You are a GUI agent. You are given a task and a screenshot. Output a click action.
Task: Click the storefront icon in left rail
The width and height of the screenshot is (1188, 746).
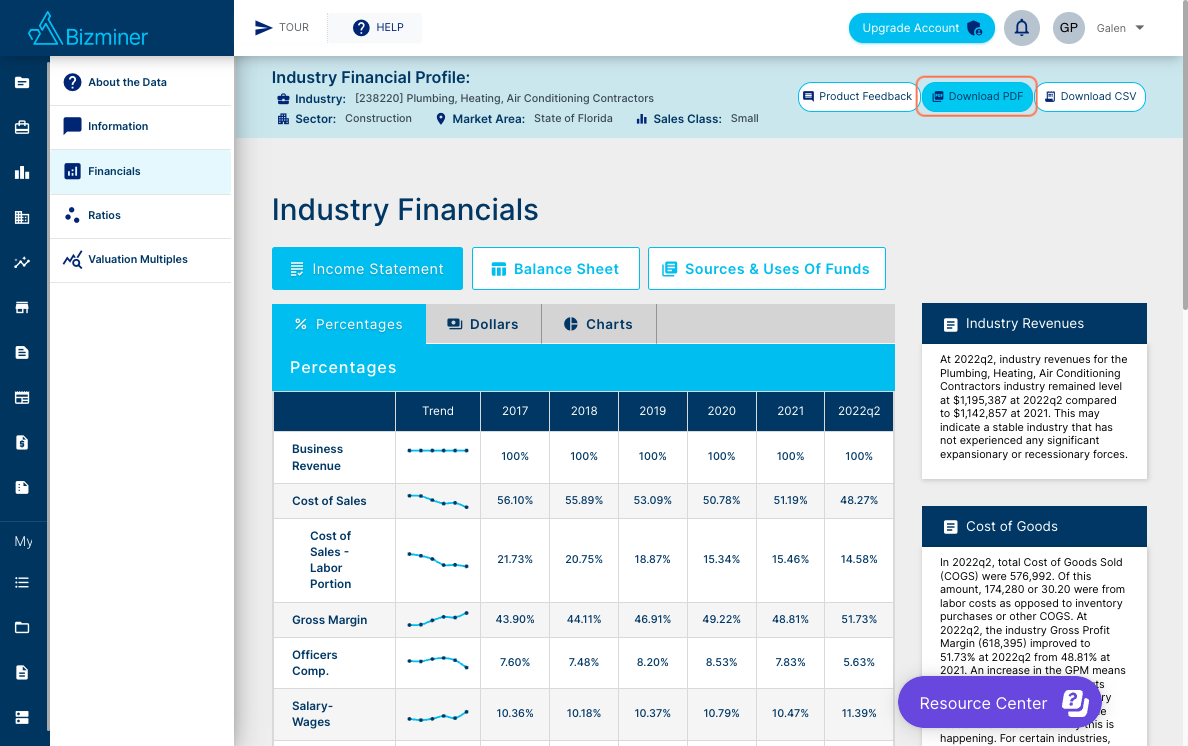(x=22, y=307)
